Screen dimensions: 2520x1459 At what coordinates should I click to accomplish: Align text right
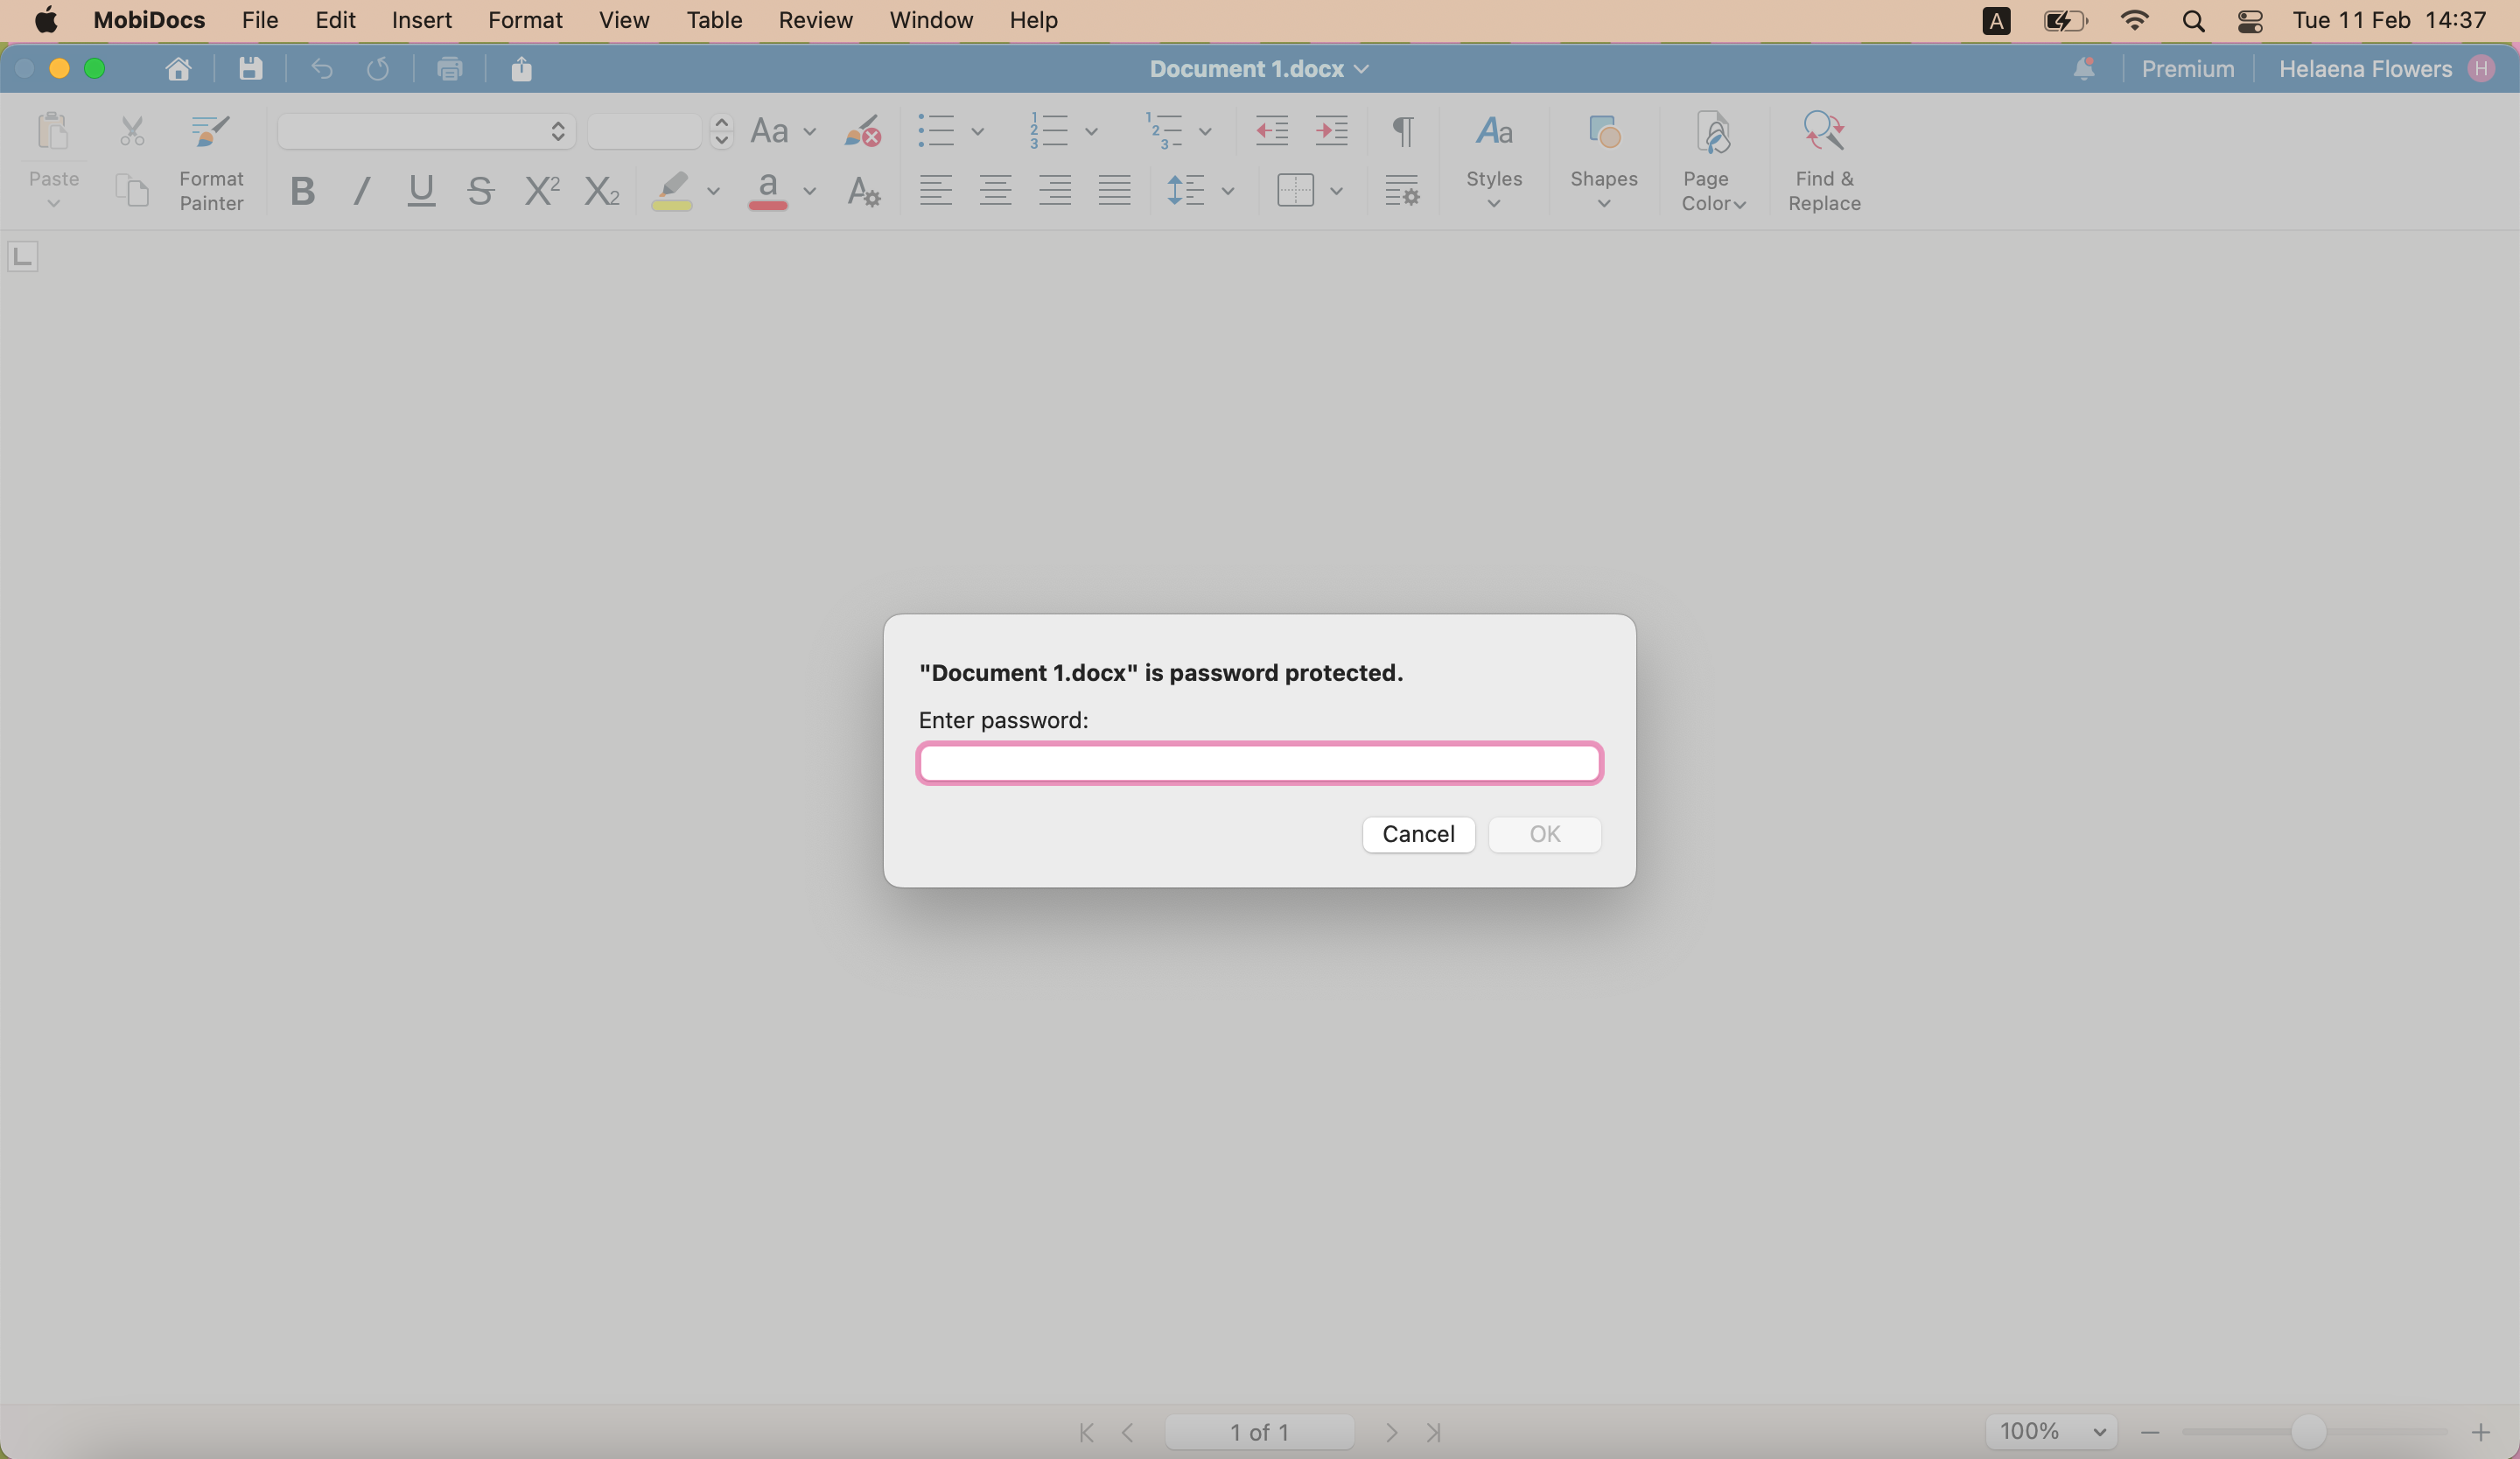tap(1055, 190)
